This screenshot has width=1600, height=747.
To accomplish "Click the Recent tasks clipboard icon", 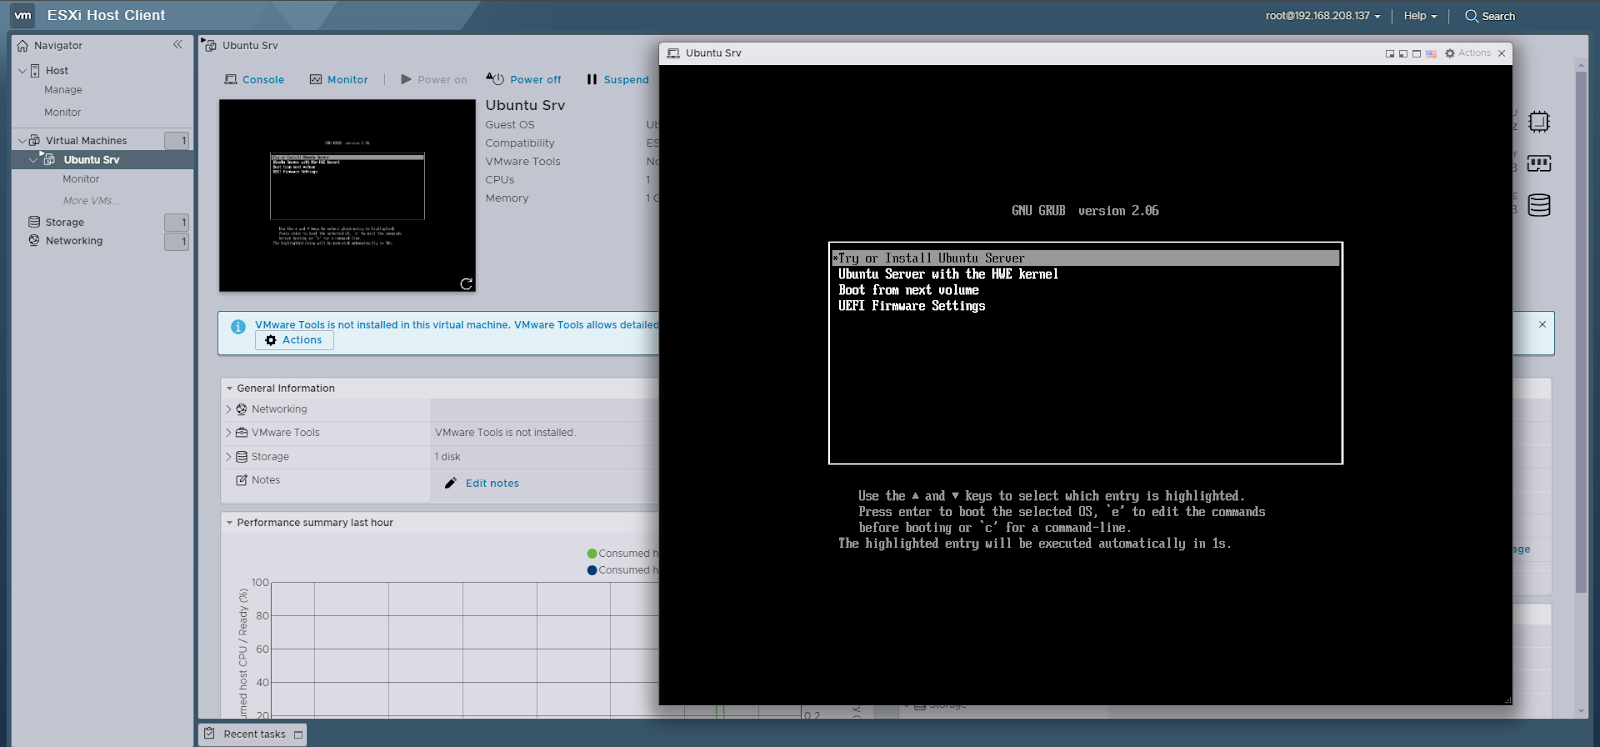I will pos(209,734).
